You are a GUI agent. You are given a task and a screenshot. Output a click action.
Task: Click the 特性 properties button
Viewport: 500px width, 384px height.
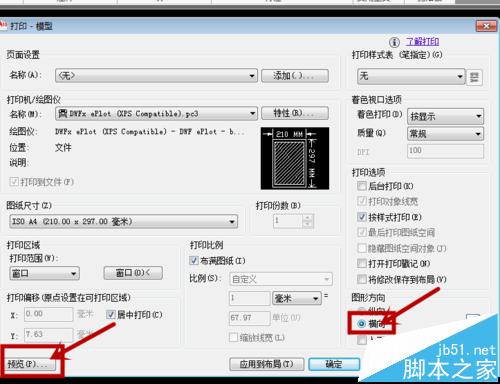tap(295, 113)
